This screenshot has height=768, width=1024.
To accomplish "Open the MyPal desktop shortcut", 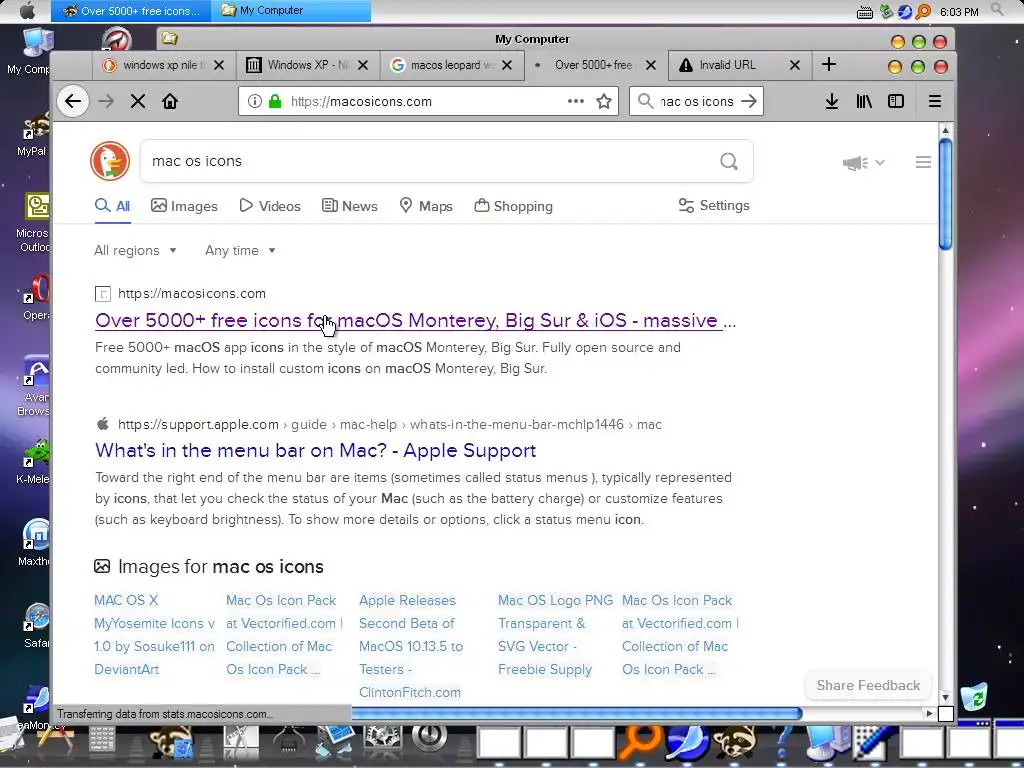I will tap(35, 135).
